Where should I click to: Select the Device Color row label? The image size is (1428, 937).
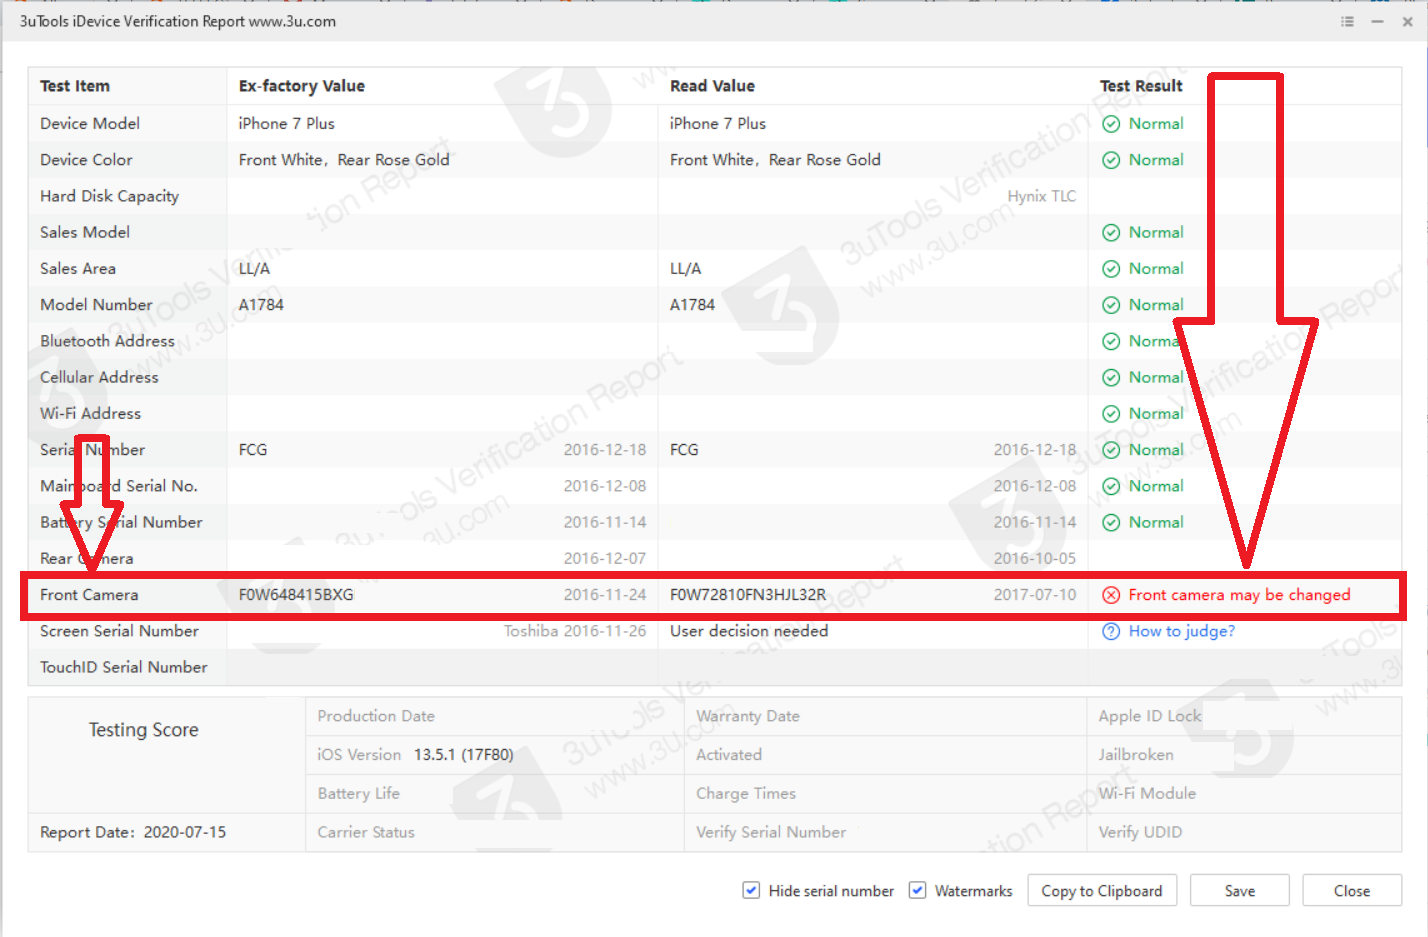[x=86, y=160]
